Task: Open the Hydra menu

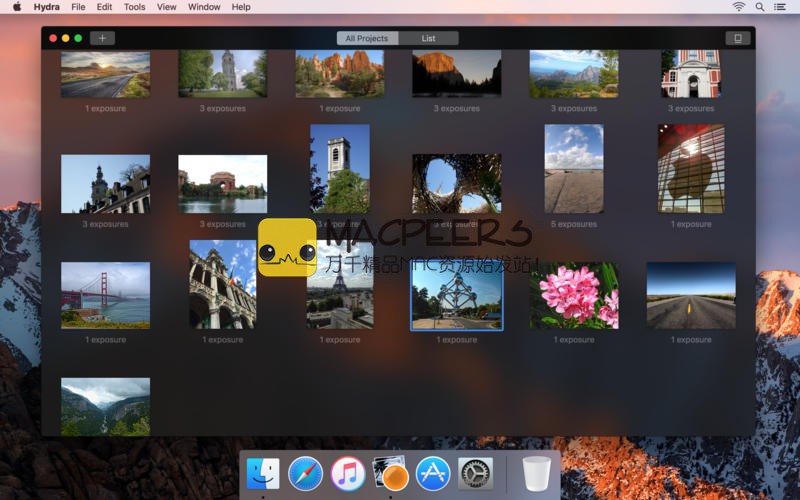Action: [x=46, y=7]
